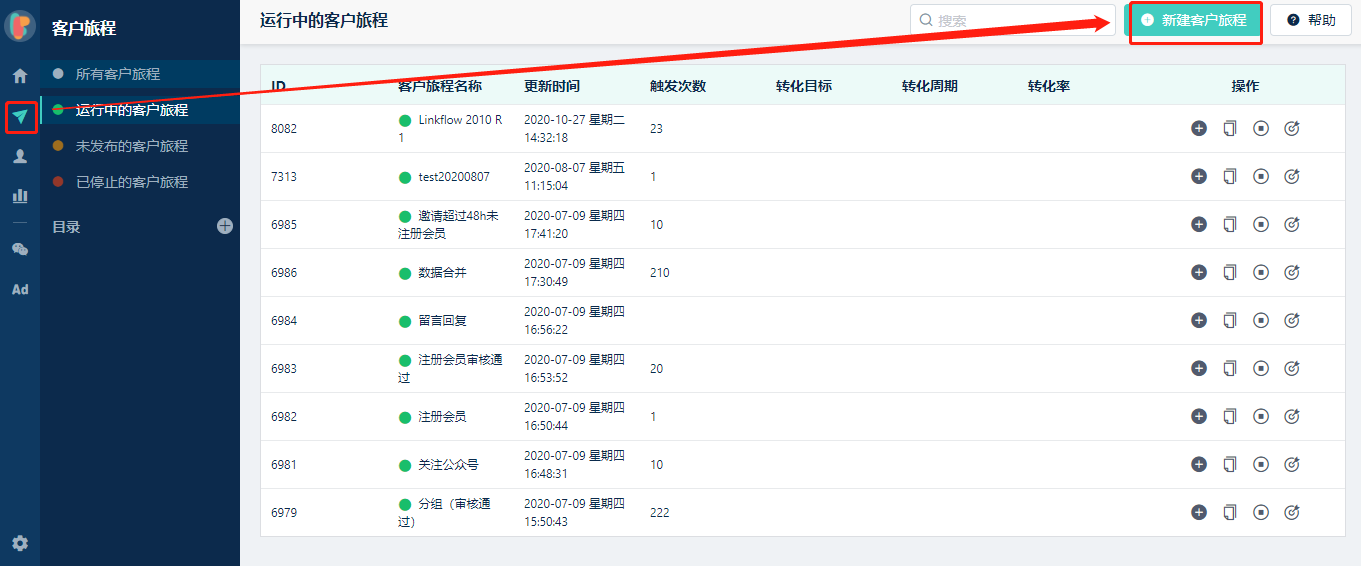Stop the journey with ID 6985

click(1261, 224)
